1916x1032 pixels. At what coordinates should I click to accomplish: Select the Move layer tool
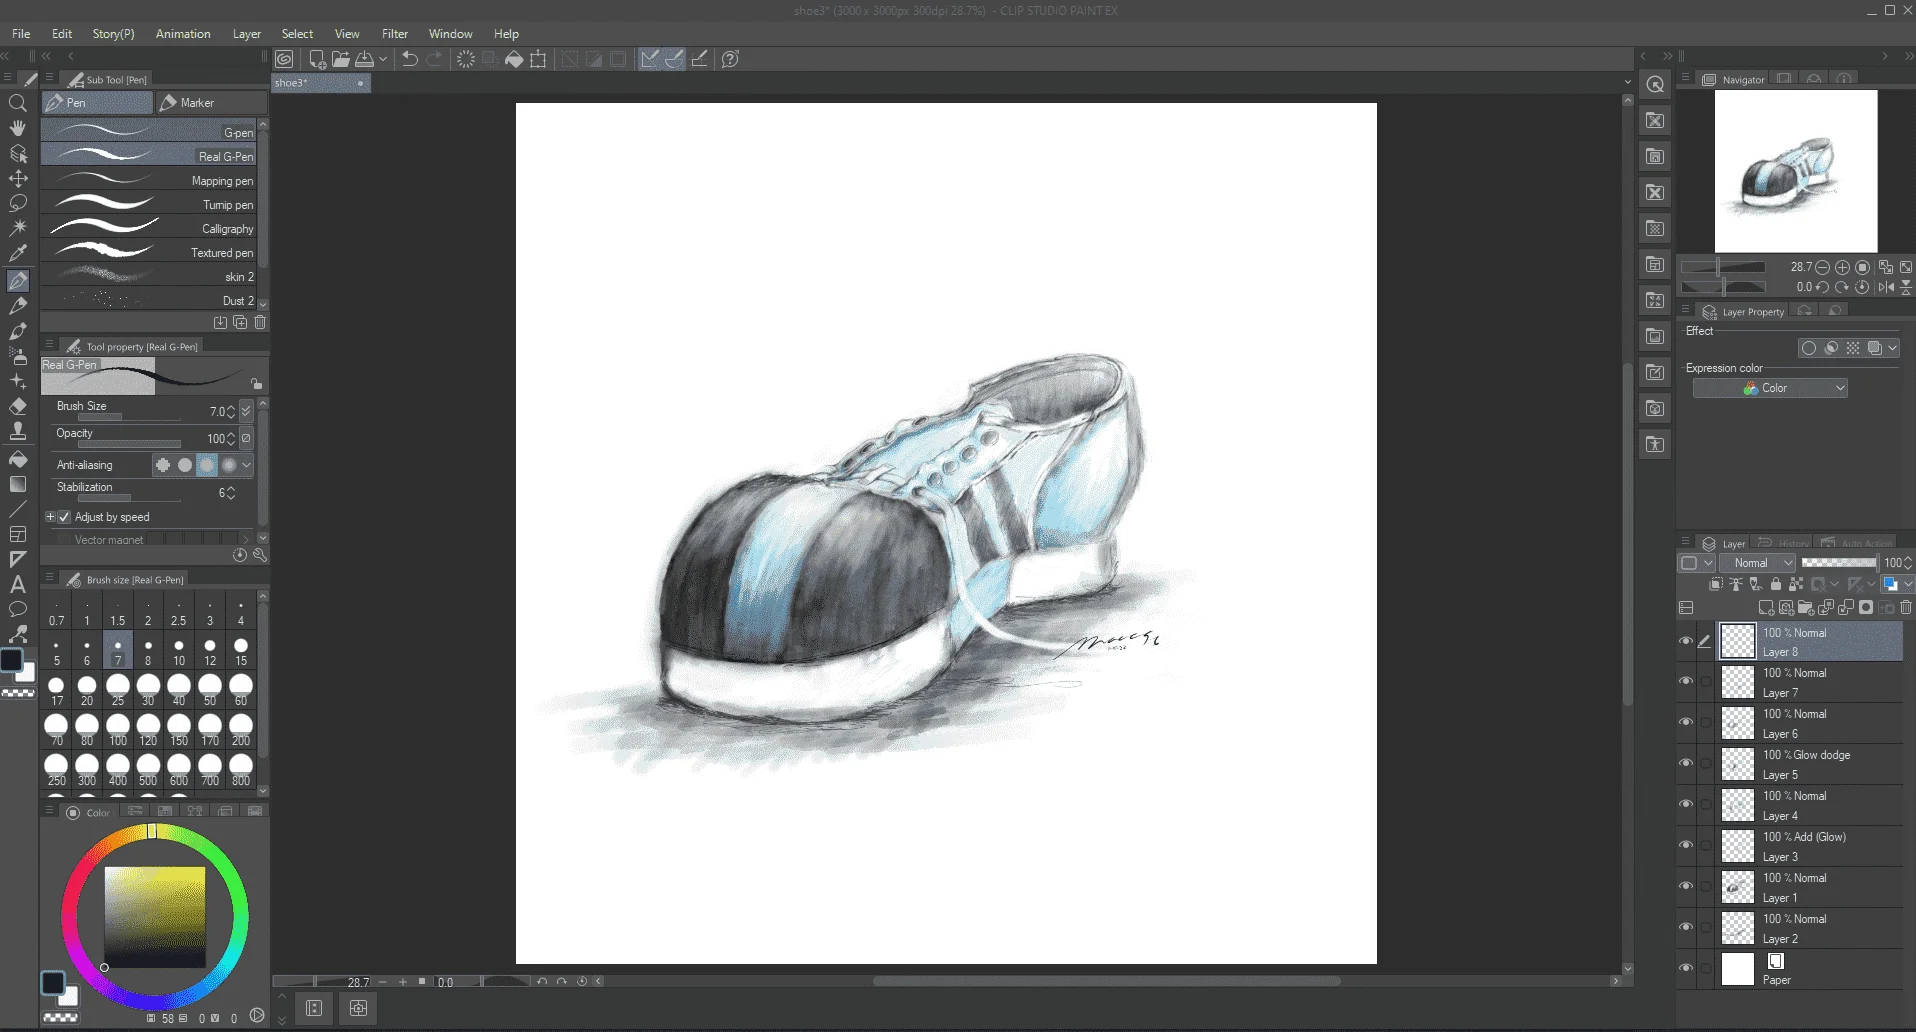(17, 178)
